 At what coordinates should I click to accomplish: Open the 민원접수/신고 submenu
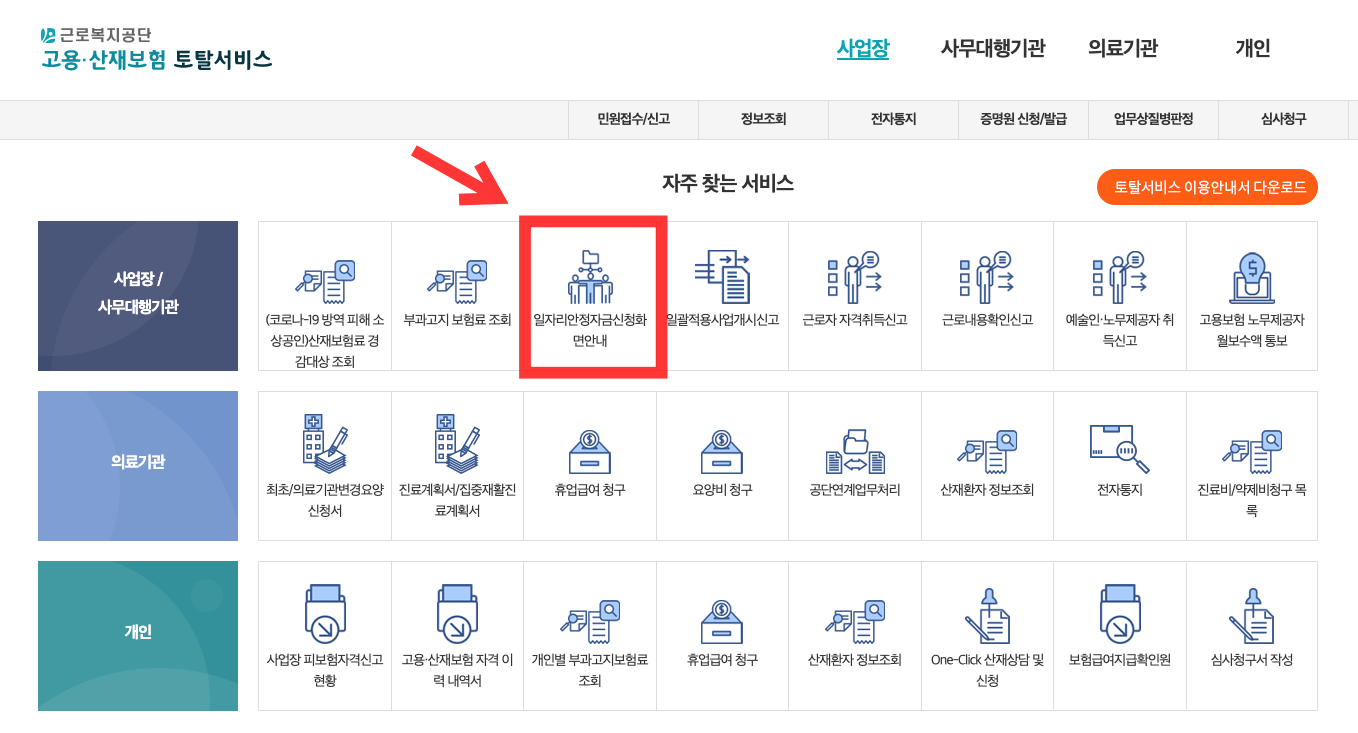click(633, 119)
